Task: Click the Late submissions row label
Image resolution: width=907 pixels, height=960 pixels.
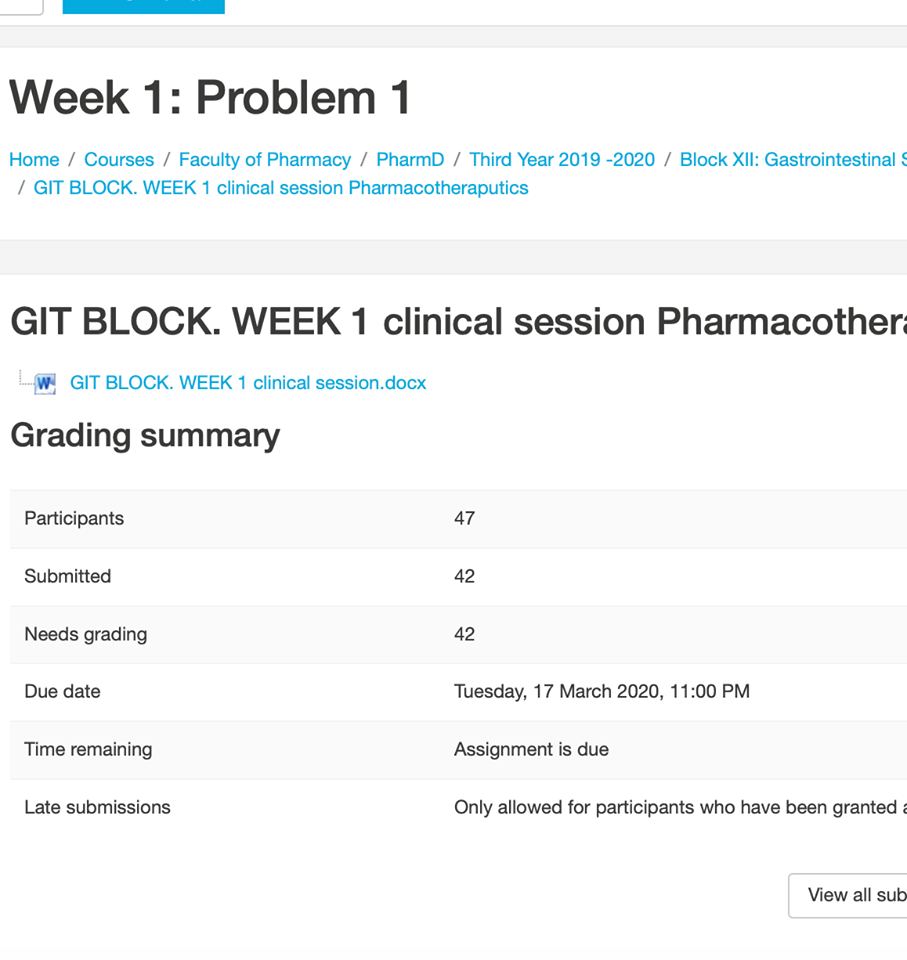Action: tap(97, 807)
